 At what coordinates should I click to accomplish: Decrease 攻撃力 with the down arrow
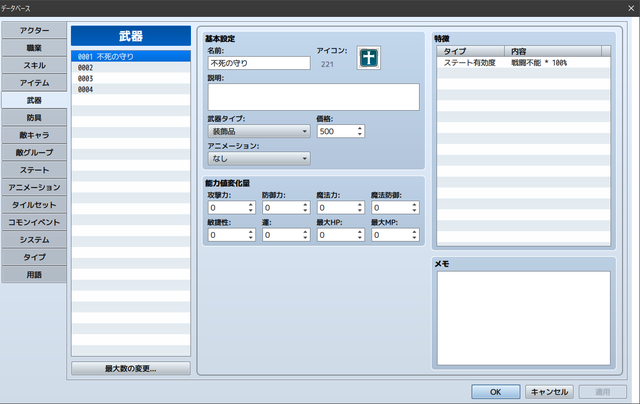coord(251,211)
